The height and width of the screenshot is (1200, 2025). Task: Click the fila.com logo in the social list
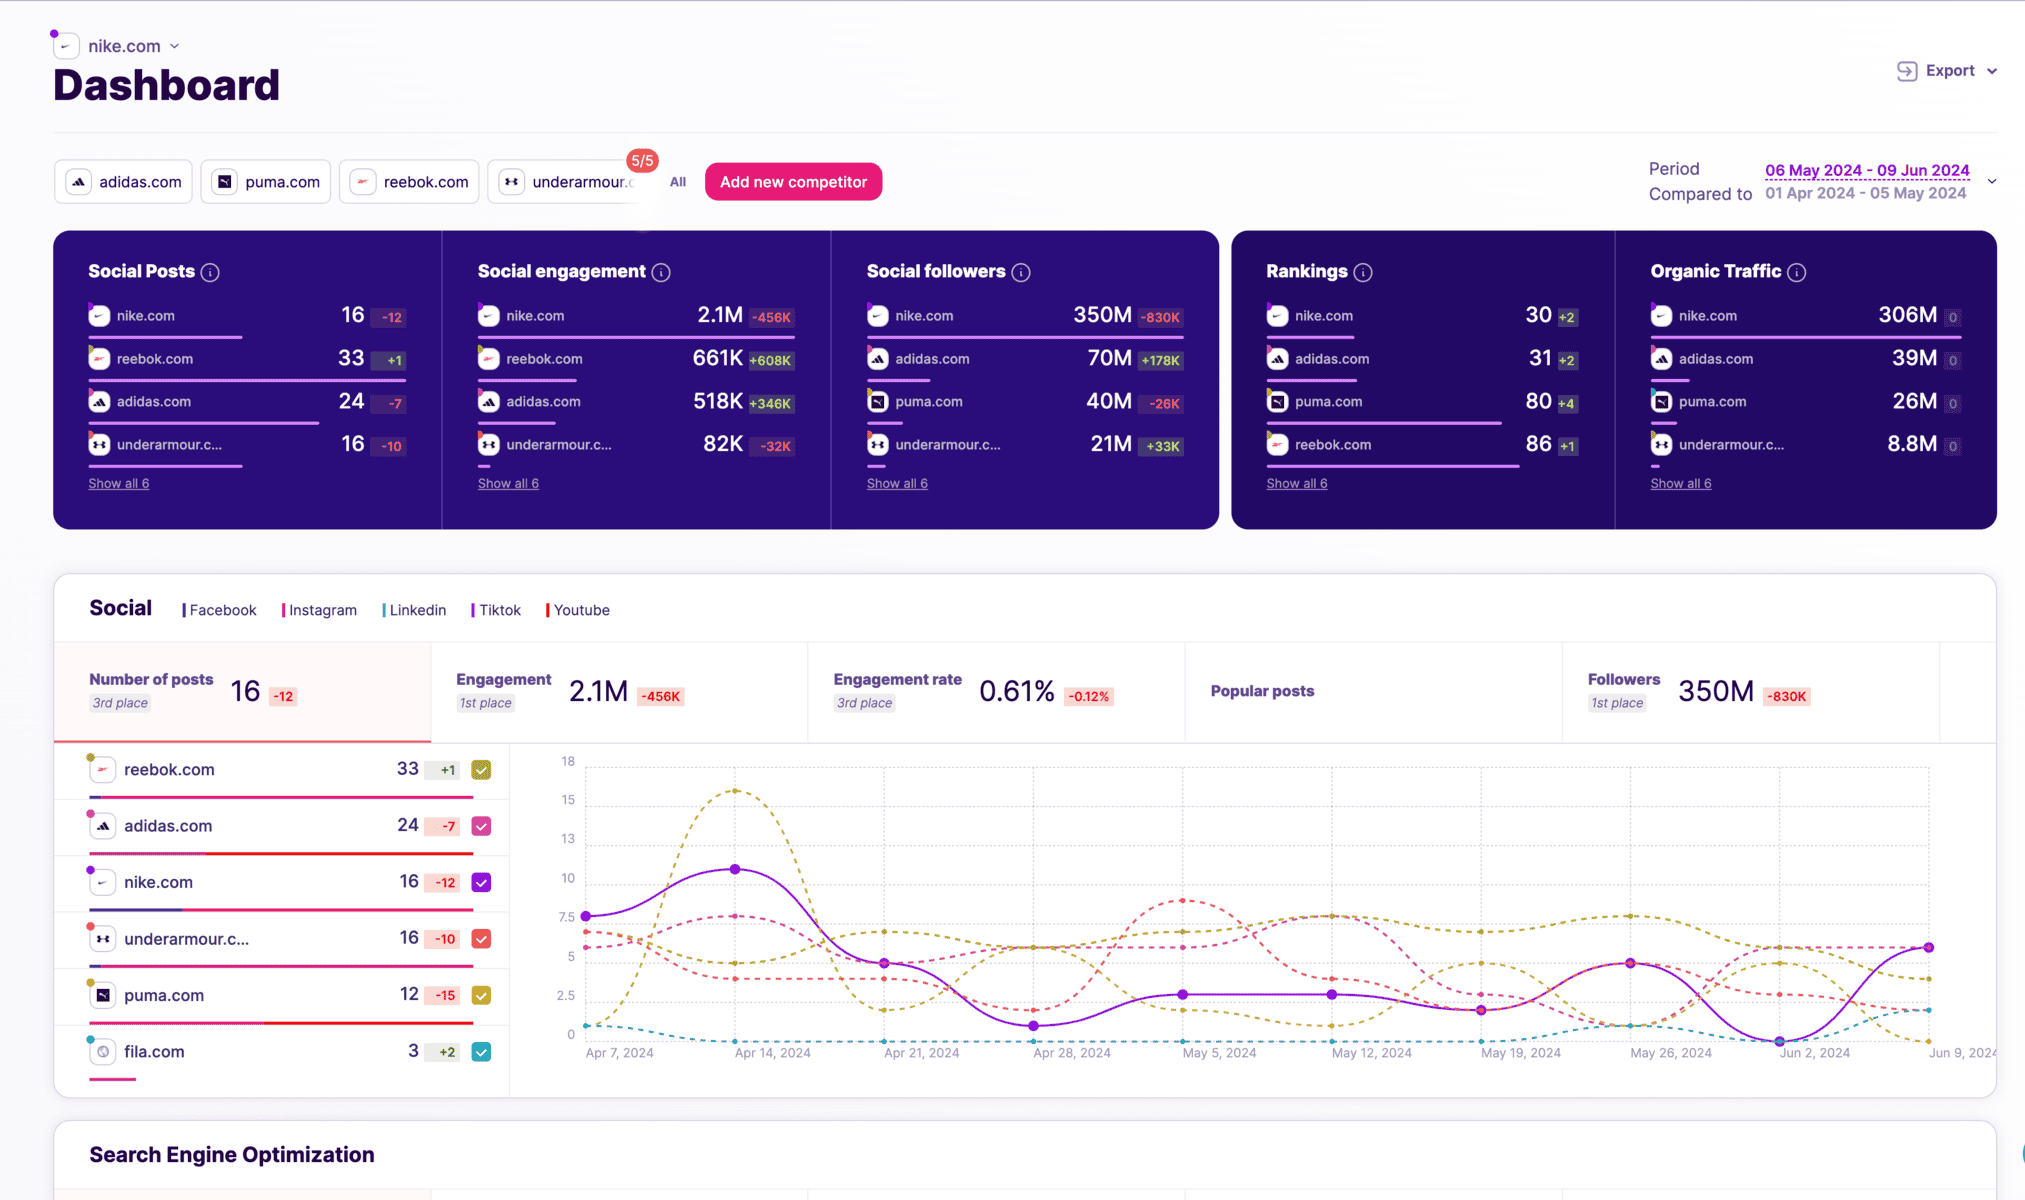(x=103, y=1052)
